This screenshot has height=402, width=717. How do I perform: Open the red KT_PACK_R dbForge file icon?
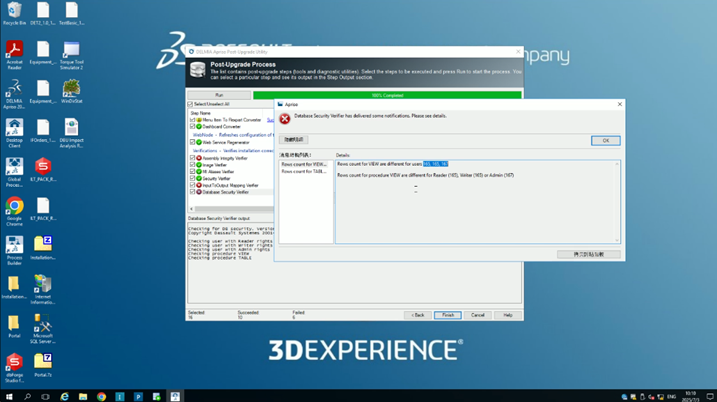[43, 169]
